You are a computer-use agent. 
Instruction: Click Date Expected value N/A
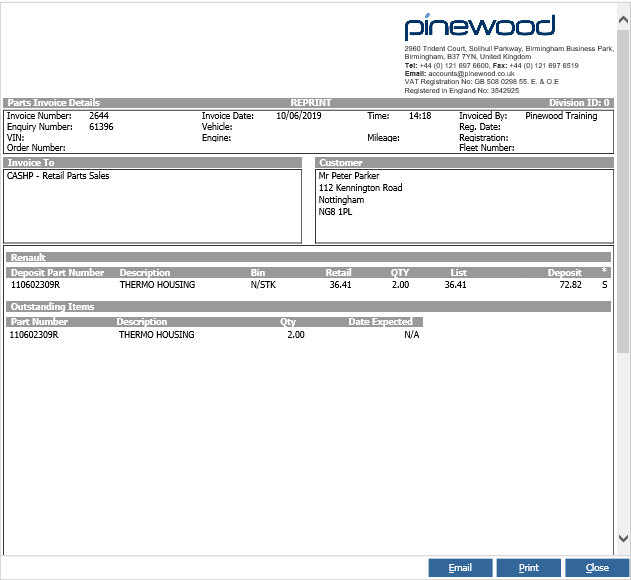412,335
